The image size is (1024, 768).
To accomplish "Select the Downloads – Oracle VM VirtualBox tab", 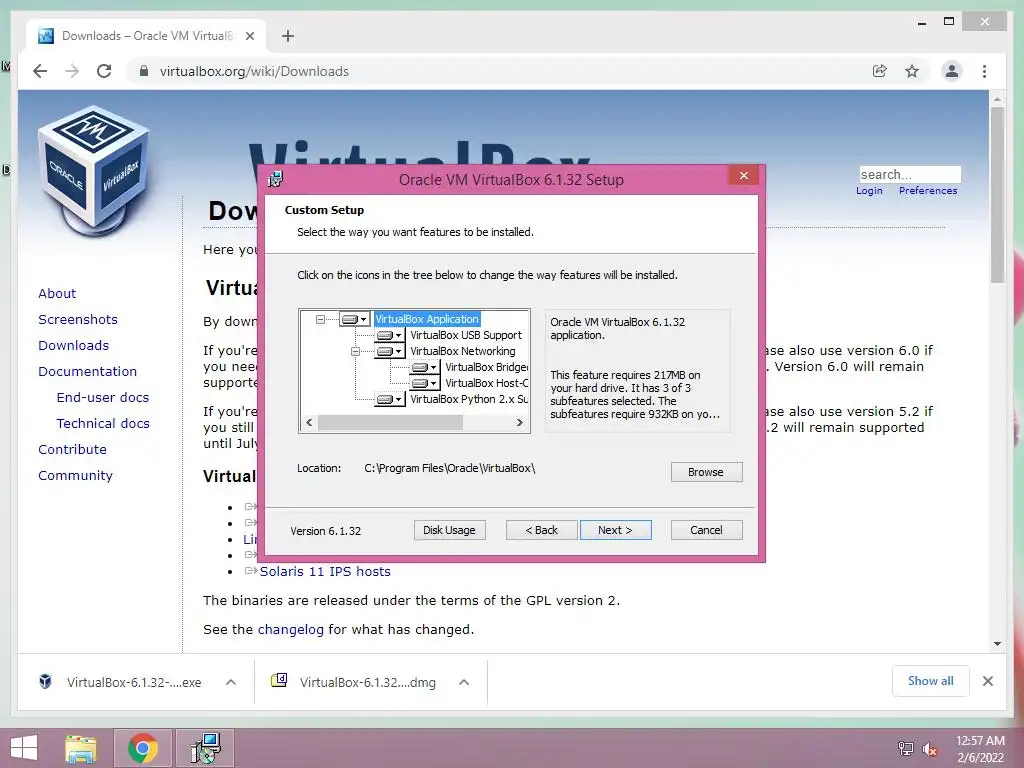I will (x=146, y=36).
